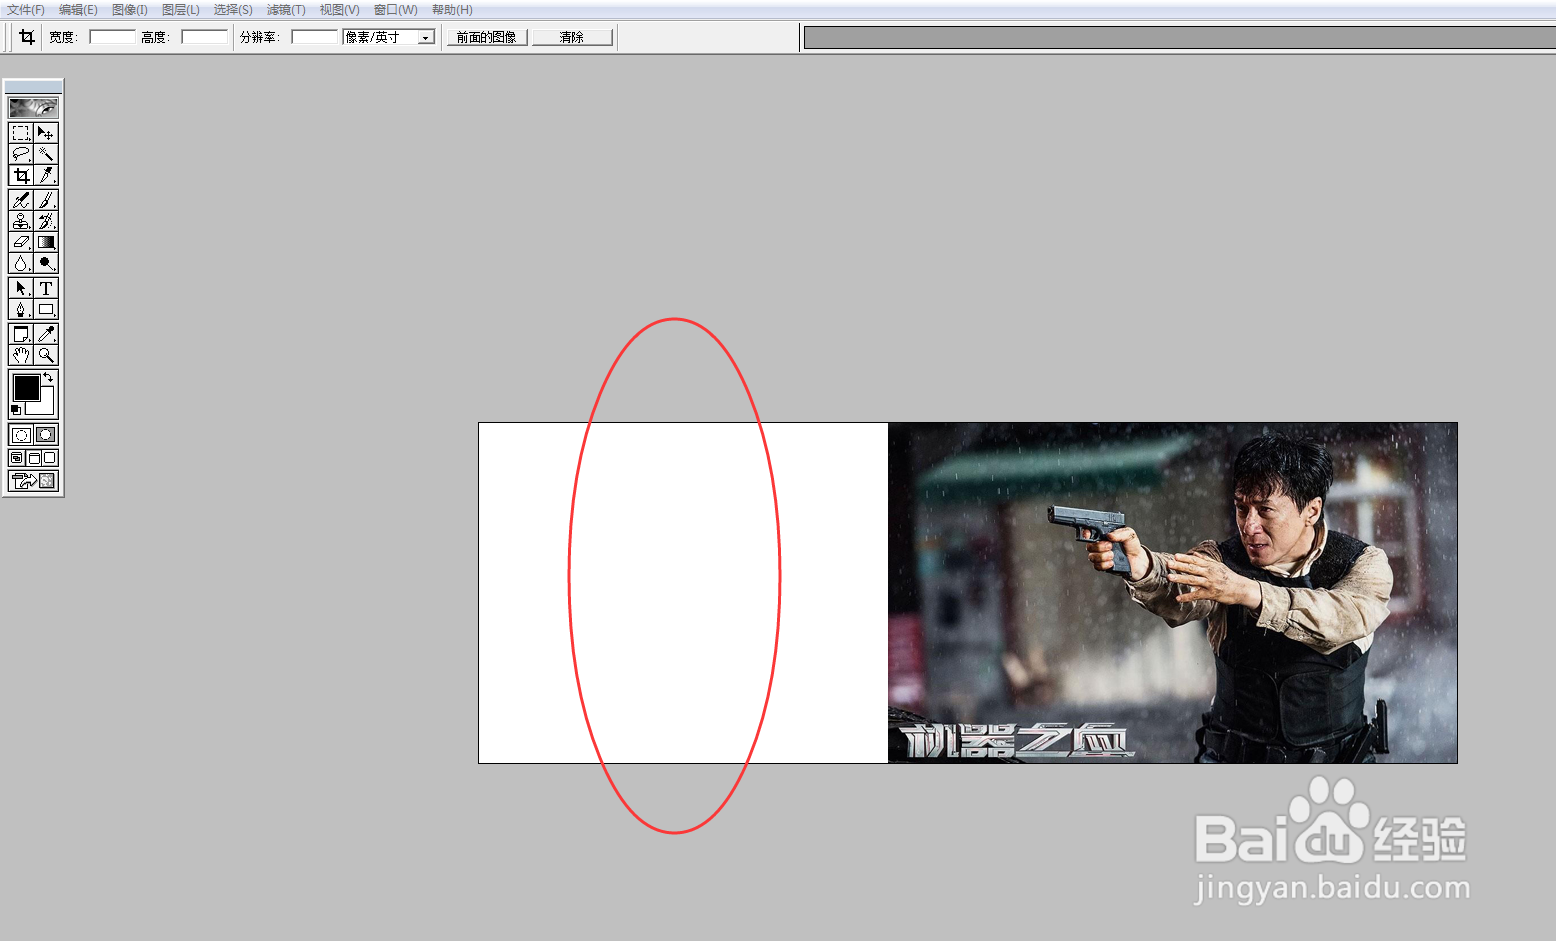Choose the Eraser tool
Screen dimensions: 1556x941
pyautogui.click(x=21, y=242)
